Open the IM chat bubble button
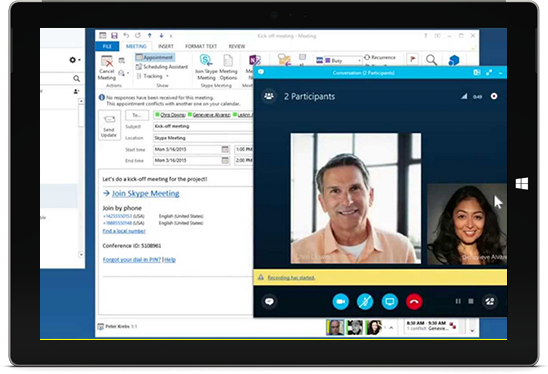The width and height of the screenshot is (548, 374). point(269,301)
